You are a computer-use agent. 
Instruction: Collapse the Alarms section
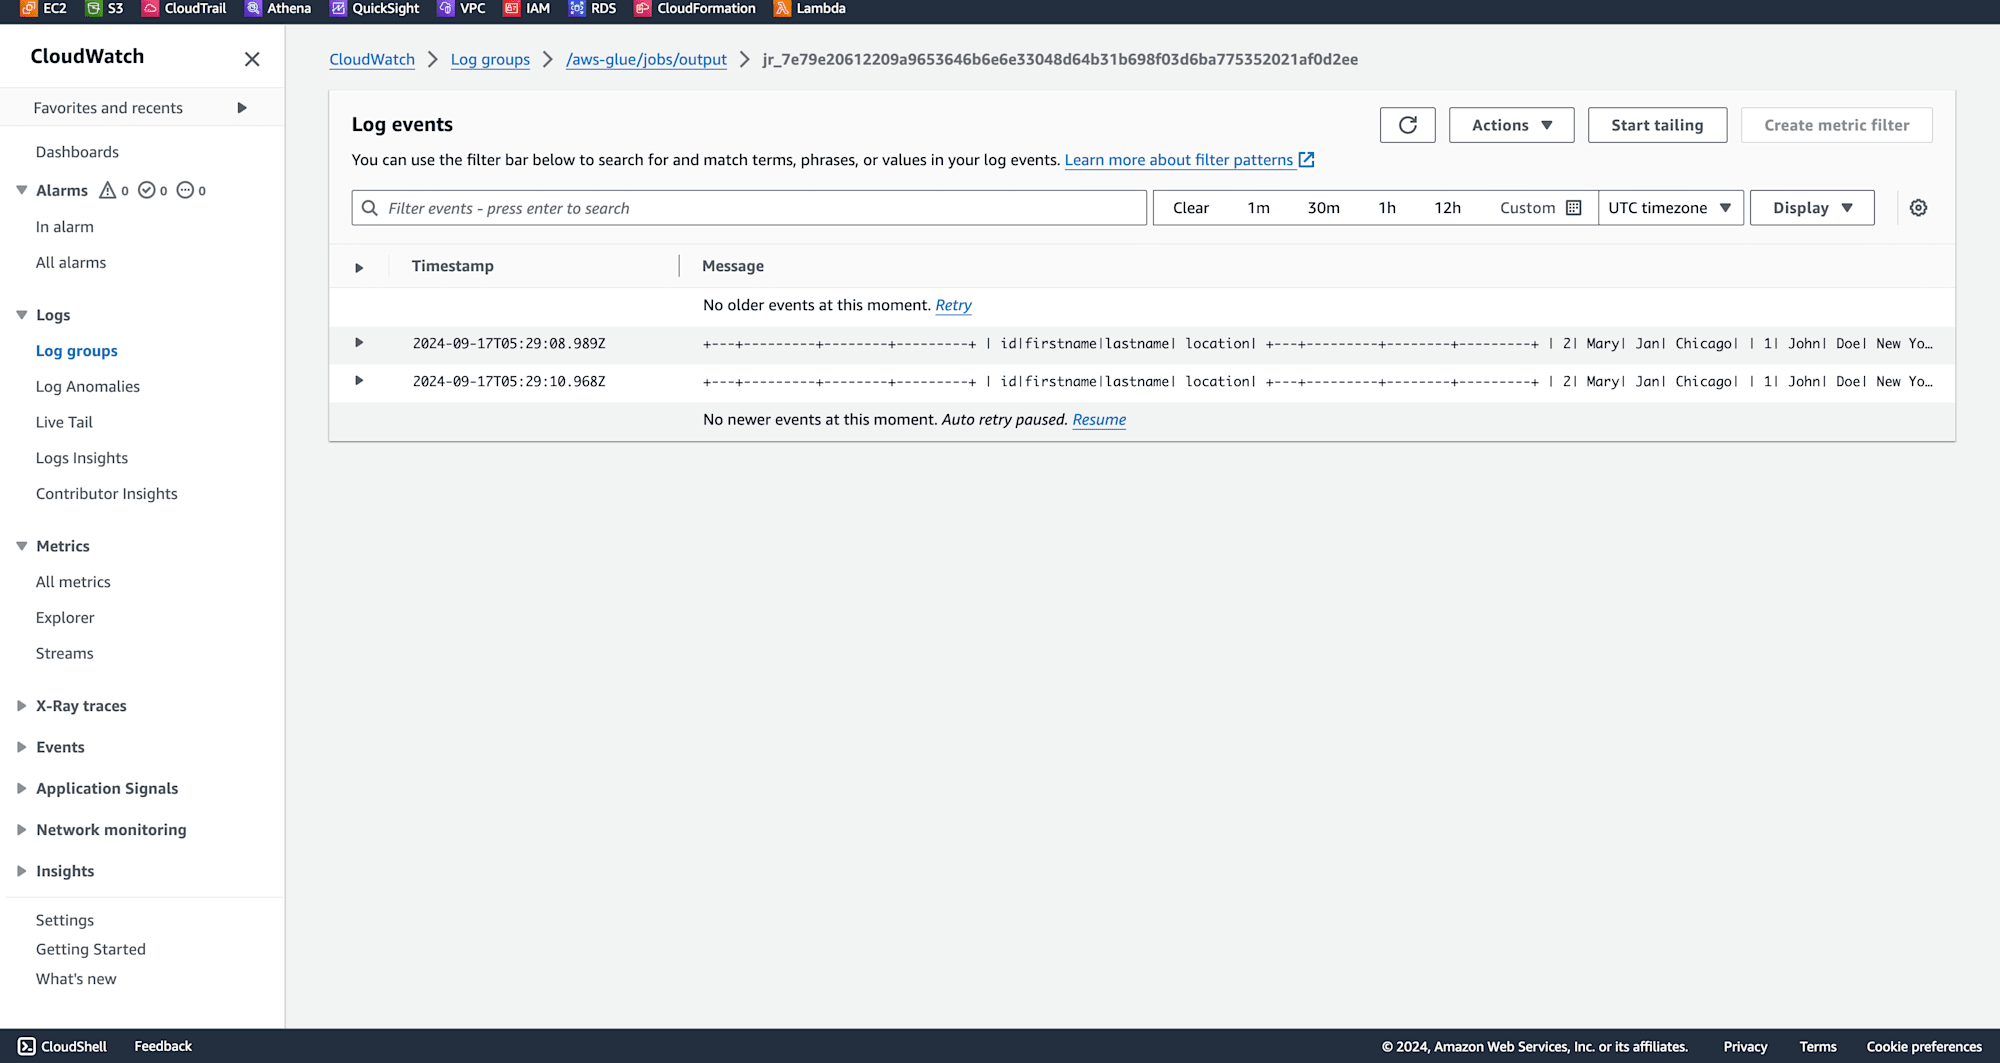pos(21,190)
